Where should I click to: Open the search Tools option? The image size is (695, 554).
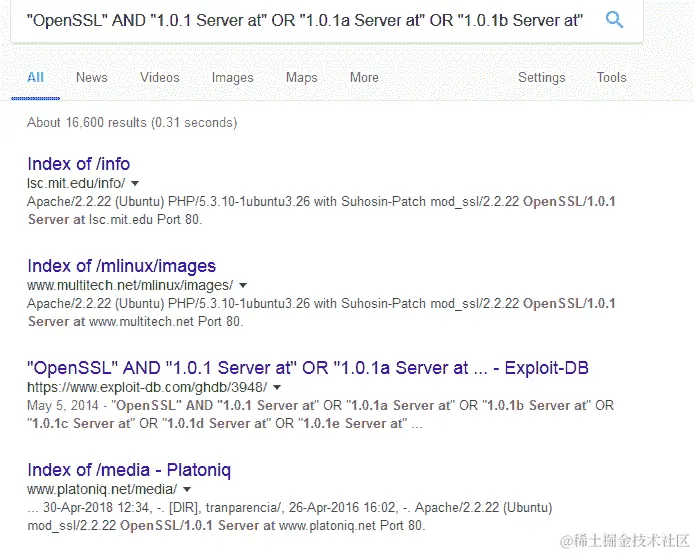(x=611, y=78)
